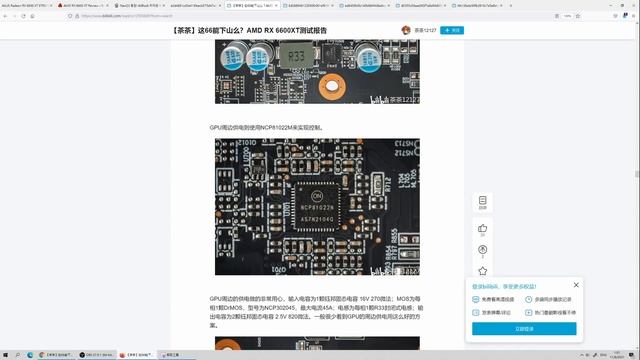
Task: Open the Windows Start menu
Action: click(x=5, y=355)
